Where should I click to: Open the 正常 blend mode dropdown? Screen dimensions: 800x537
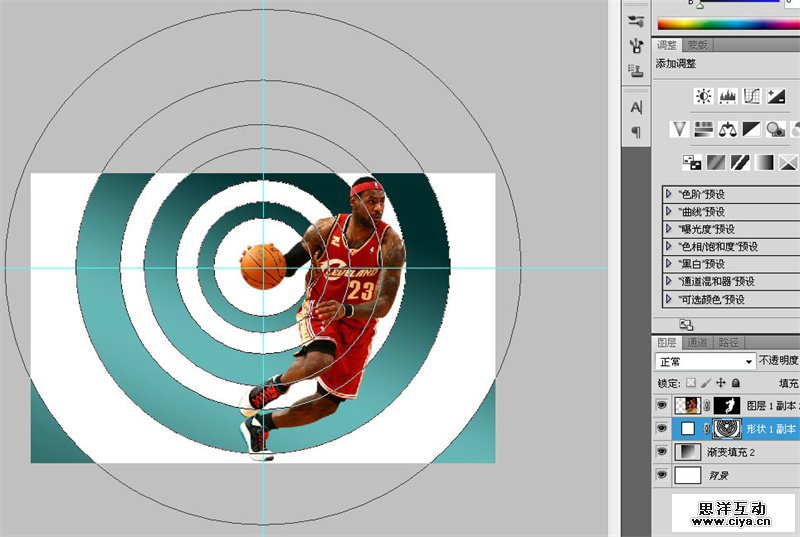click(x=705, y=361)
